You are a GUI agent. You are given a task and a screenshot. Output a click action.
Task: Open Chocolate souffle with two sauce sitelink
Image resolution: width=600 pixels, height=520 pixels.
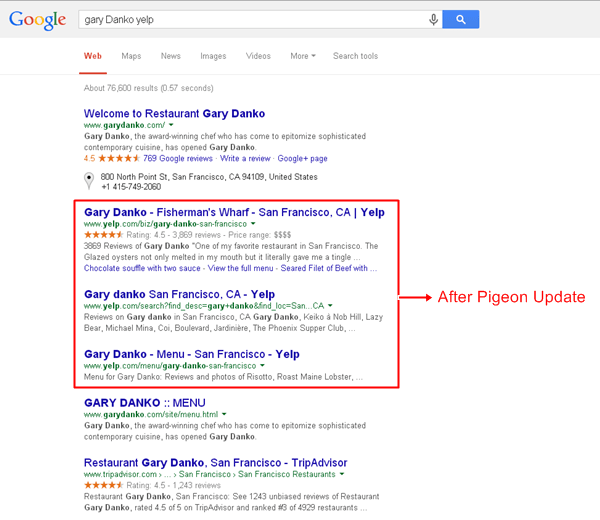(x=142, y=268)
